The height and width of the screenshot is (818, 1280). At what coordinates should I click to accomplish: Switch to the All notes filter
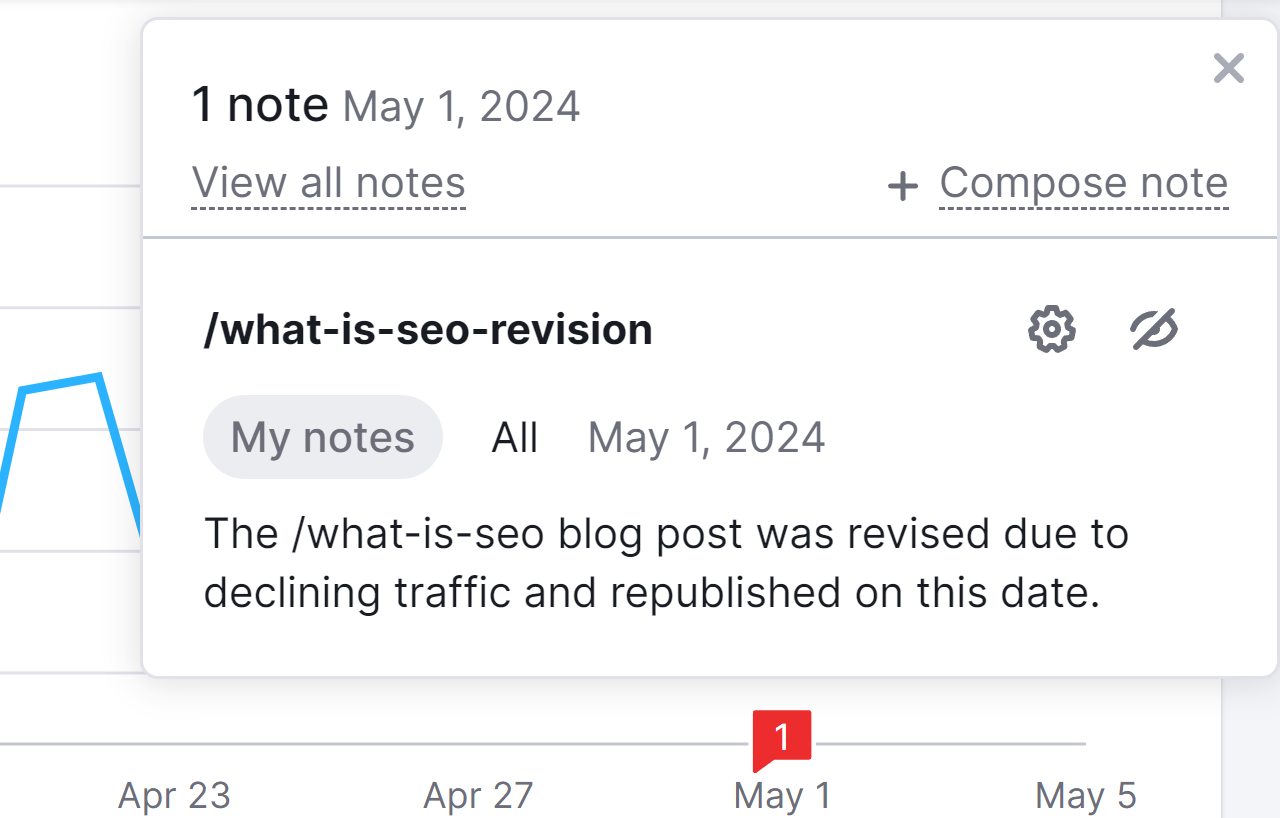coord(514,437)
